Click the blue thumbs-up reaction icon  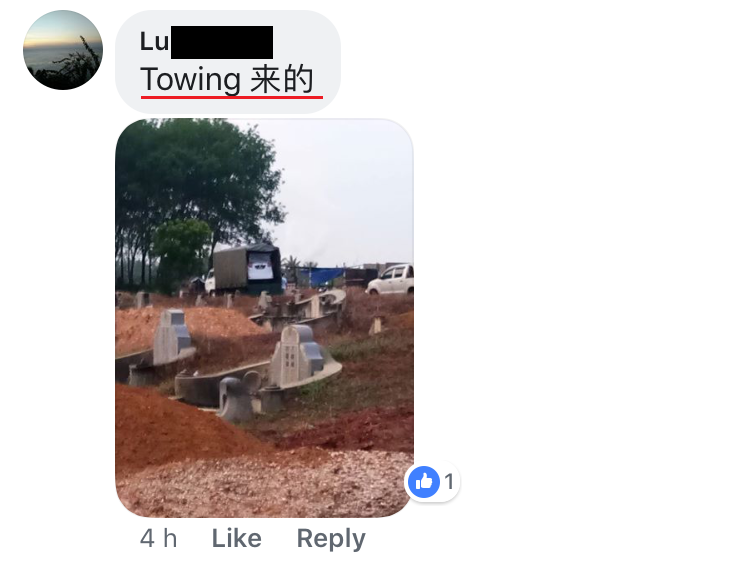(x=424, y=482)
